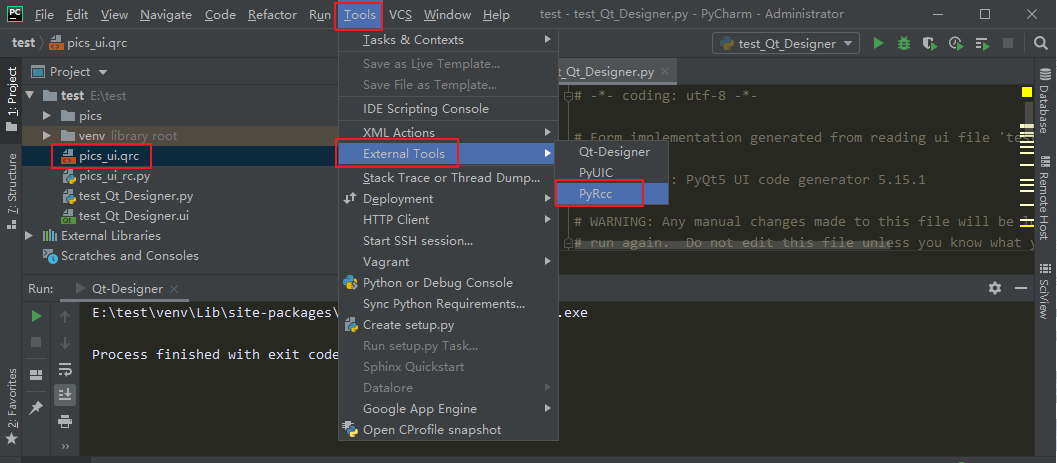The image size is (1057, 463).
Task: Toggle soft-wrap icon in Run panel
Action: [x=65, y=369]
